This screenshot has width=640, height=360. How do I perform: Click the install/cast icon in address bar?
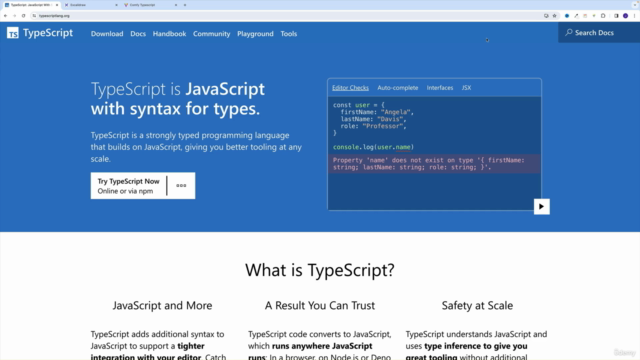[546, 16]
